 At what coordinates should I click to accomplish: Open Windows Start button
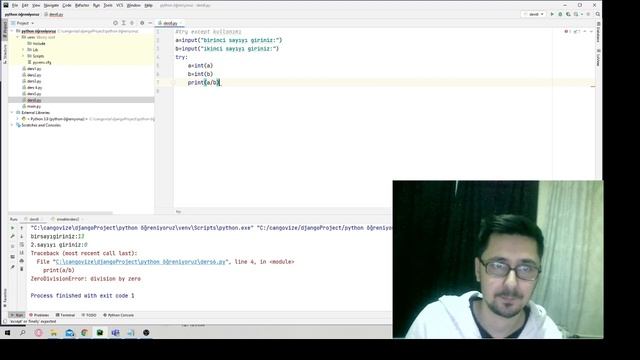click(x=7, y=333)
